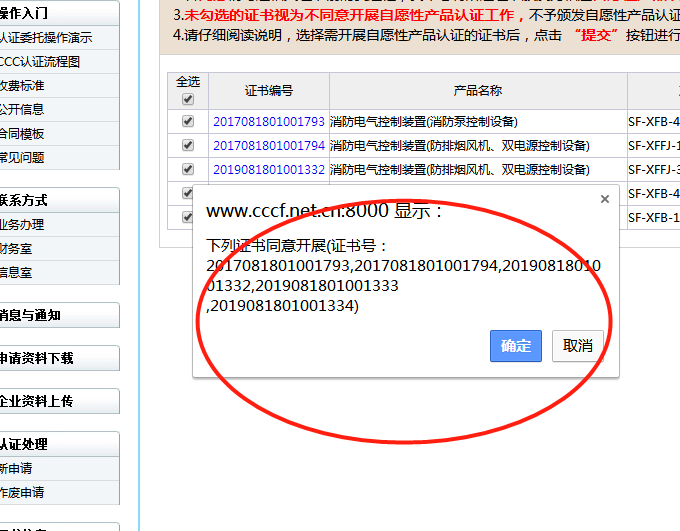Image resolution: width=680 pixels, height=531 pixels.
Task: Click the 证书编号 column header
Action: coord(268,91)
